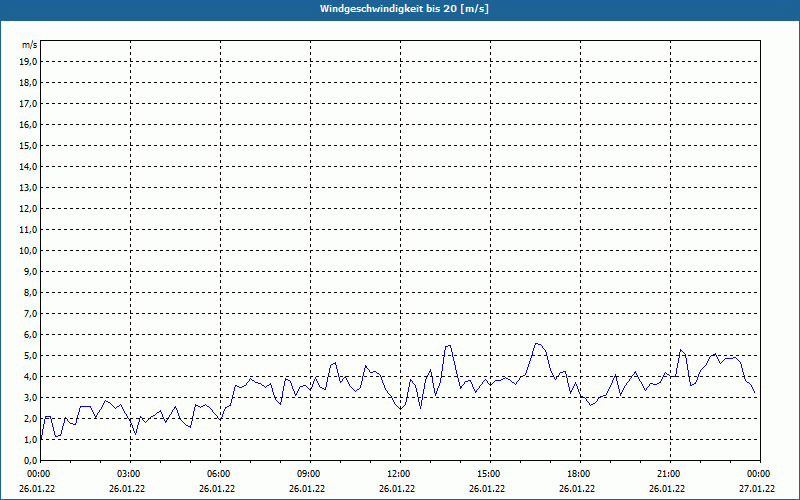Select the 3,0 y-axis value

click(x=30, y=397)
